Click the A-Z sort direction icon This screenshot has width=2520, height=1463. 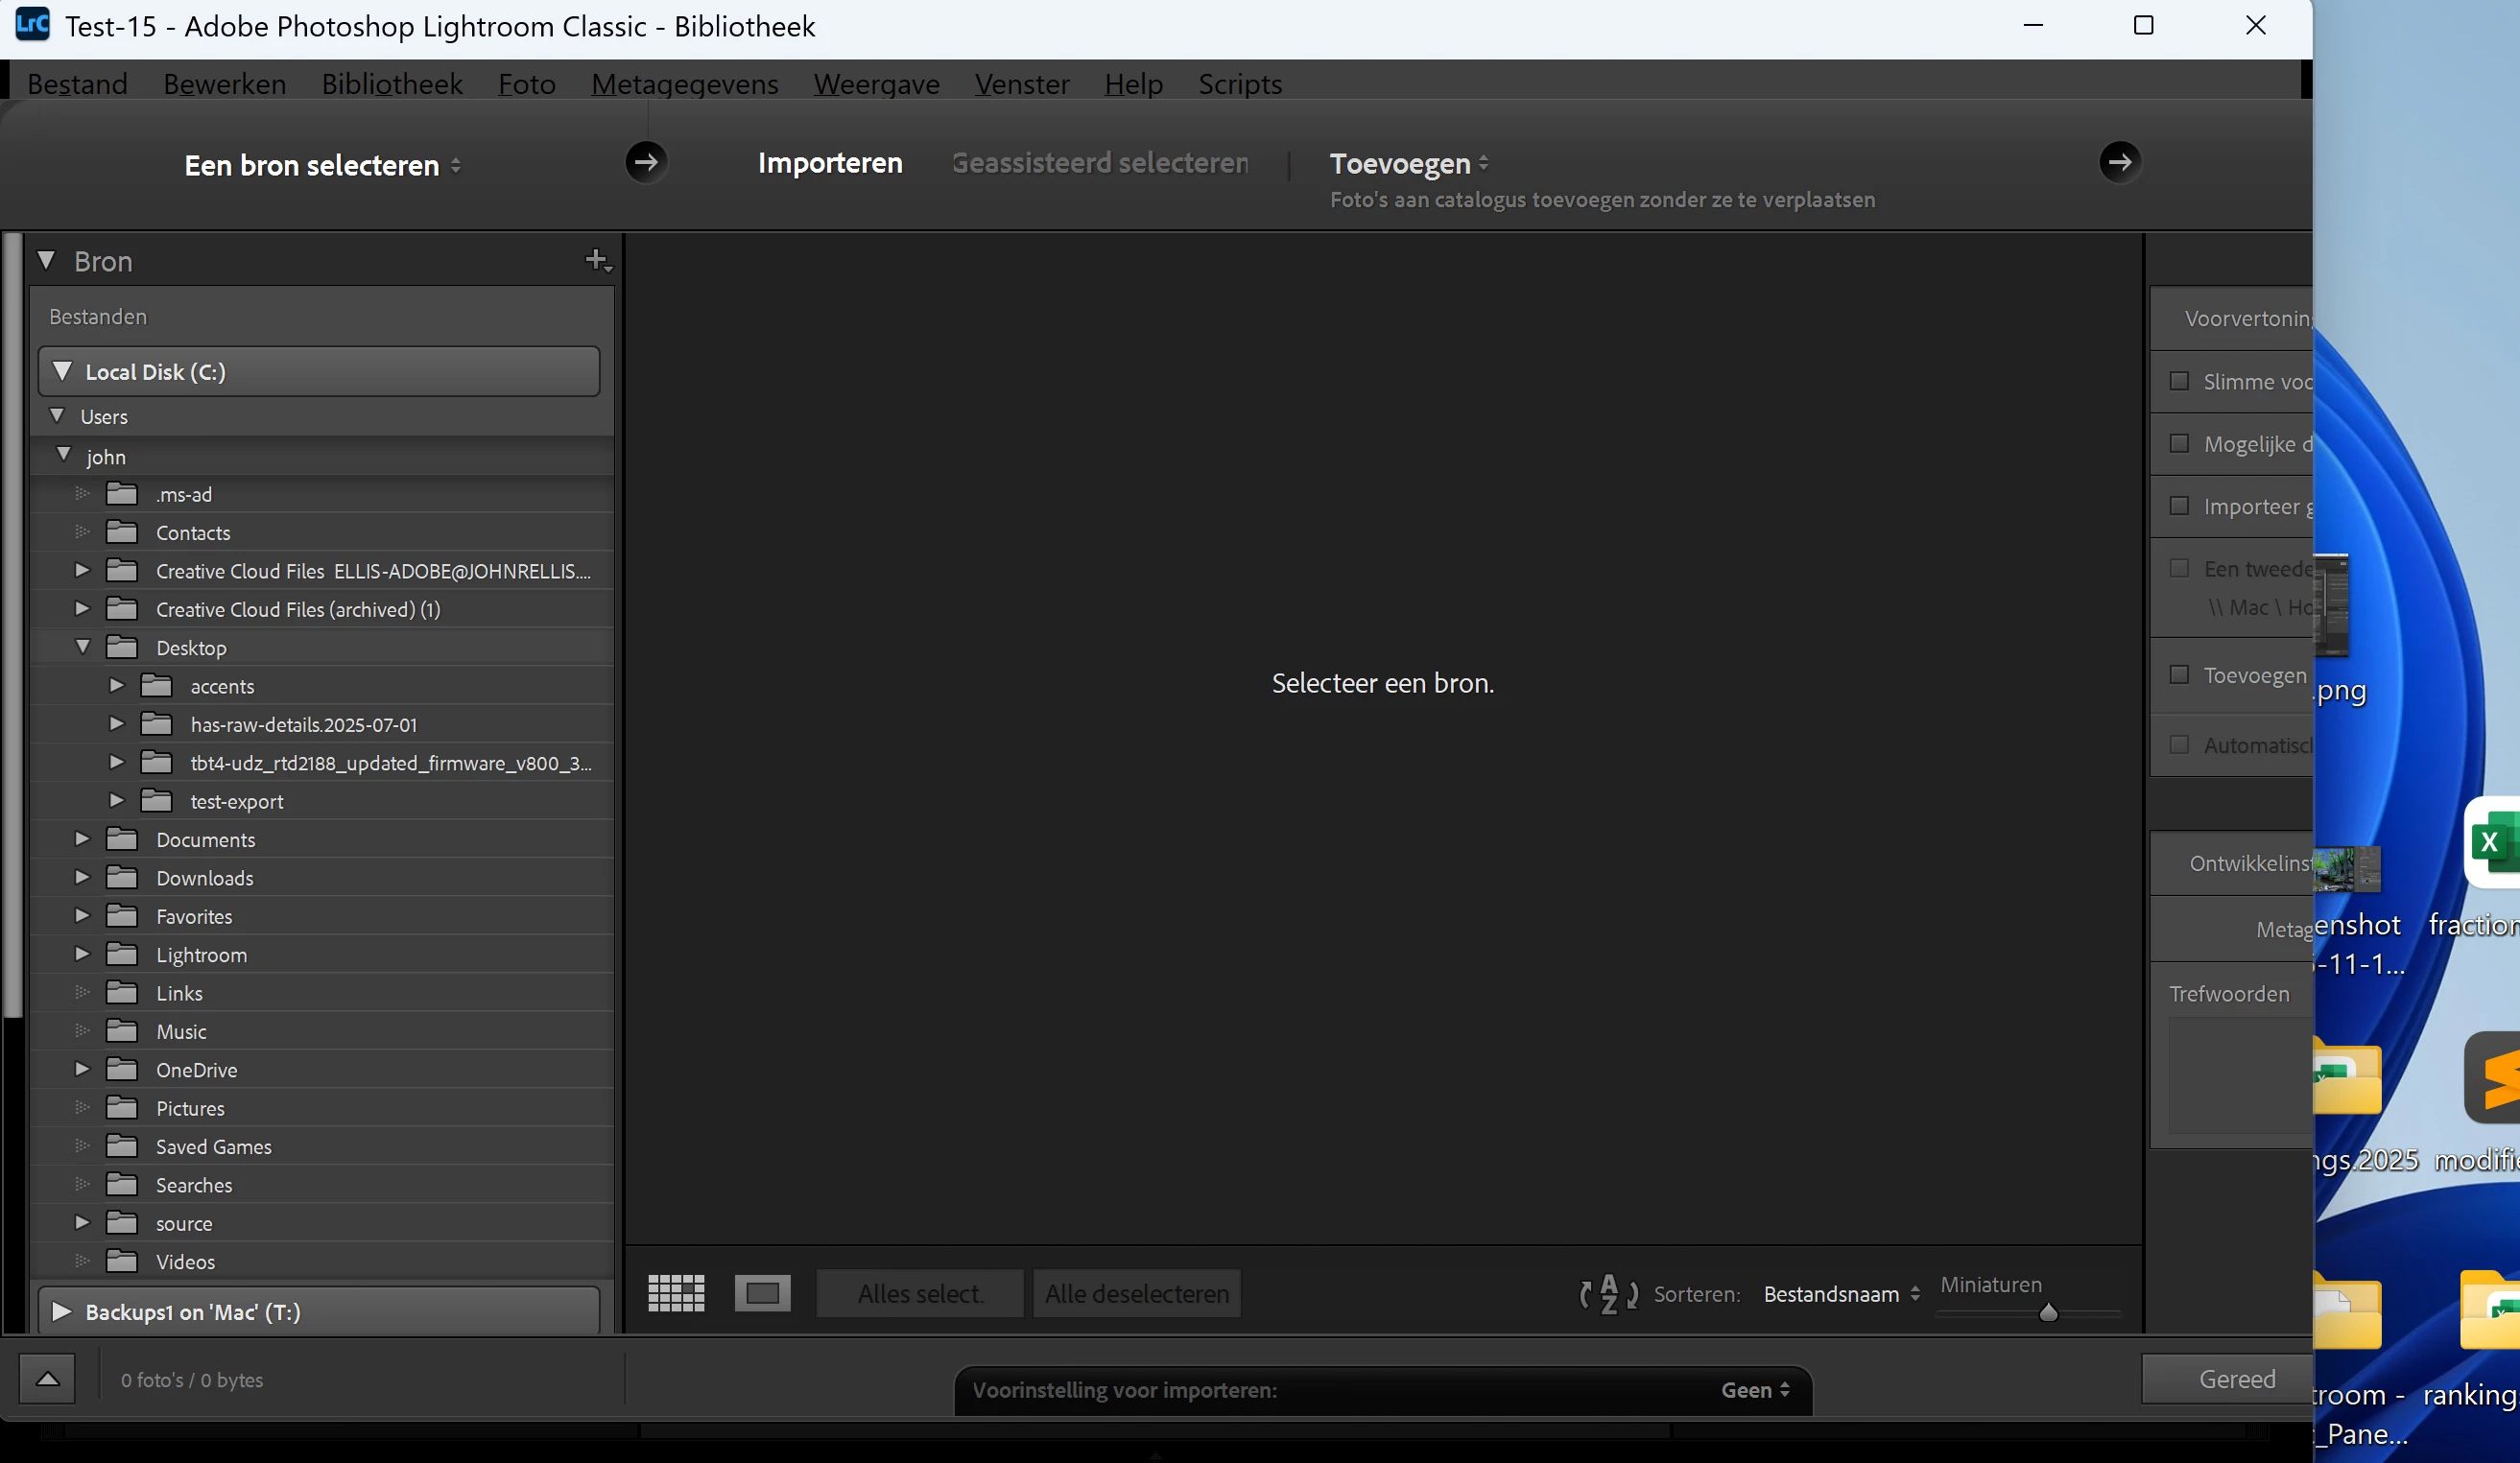(1608, 1294)
